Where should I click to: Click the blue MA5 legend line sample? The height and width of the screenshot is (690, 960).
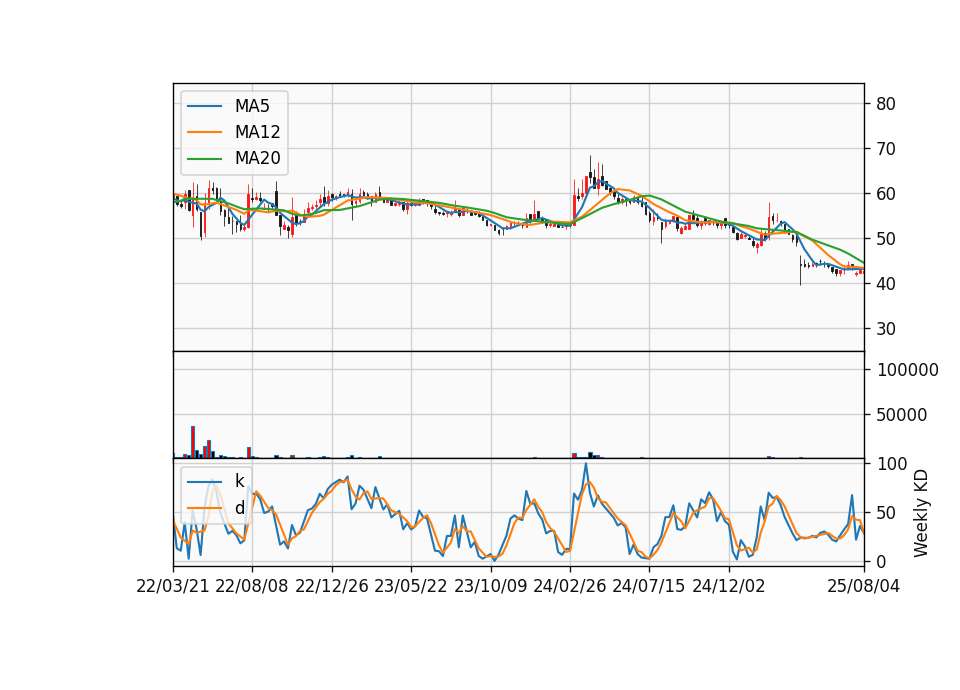[204, 106]
